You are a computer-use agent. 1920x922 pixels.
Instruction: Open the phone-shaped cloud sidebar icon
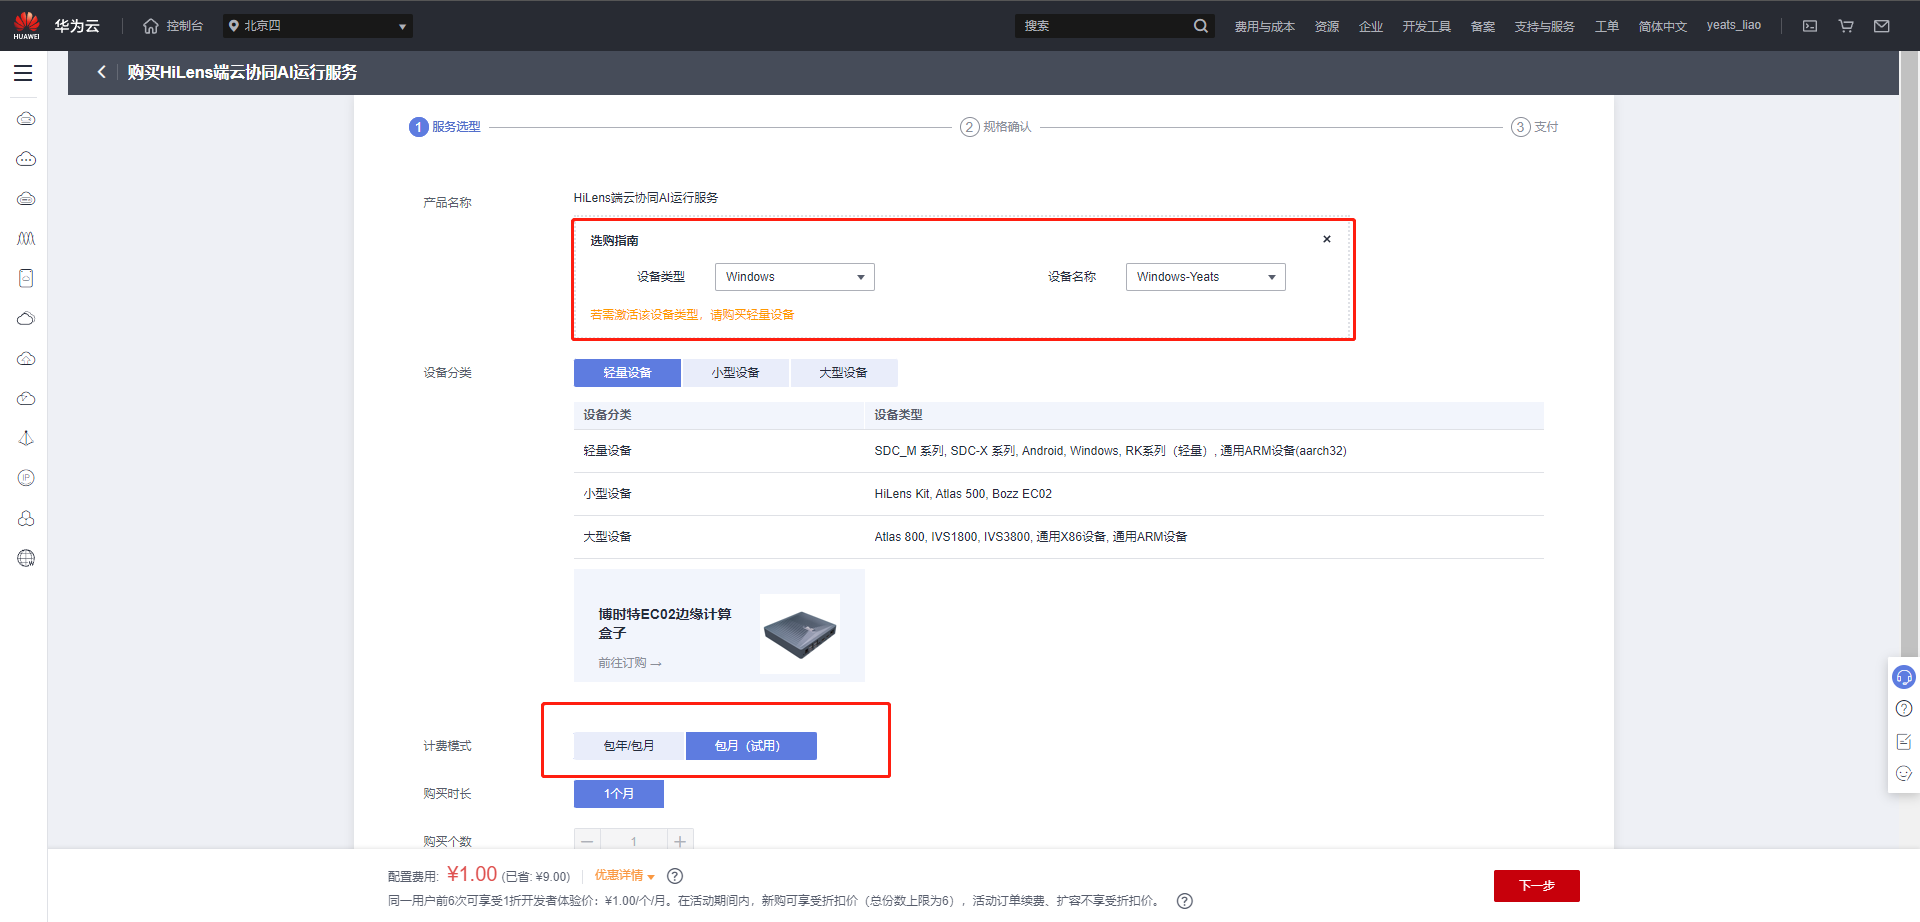[26, 278]
